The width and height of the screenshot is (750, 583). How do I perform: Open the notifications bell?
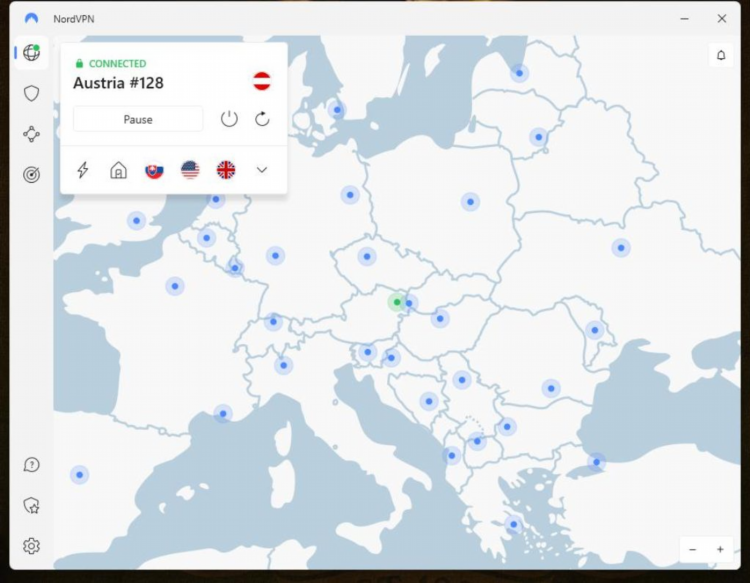(x=721, y=55)
